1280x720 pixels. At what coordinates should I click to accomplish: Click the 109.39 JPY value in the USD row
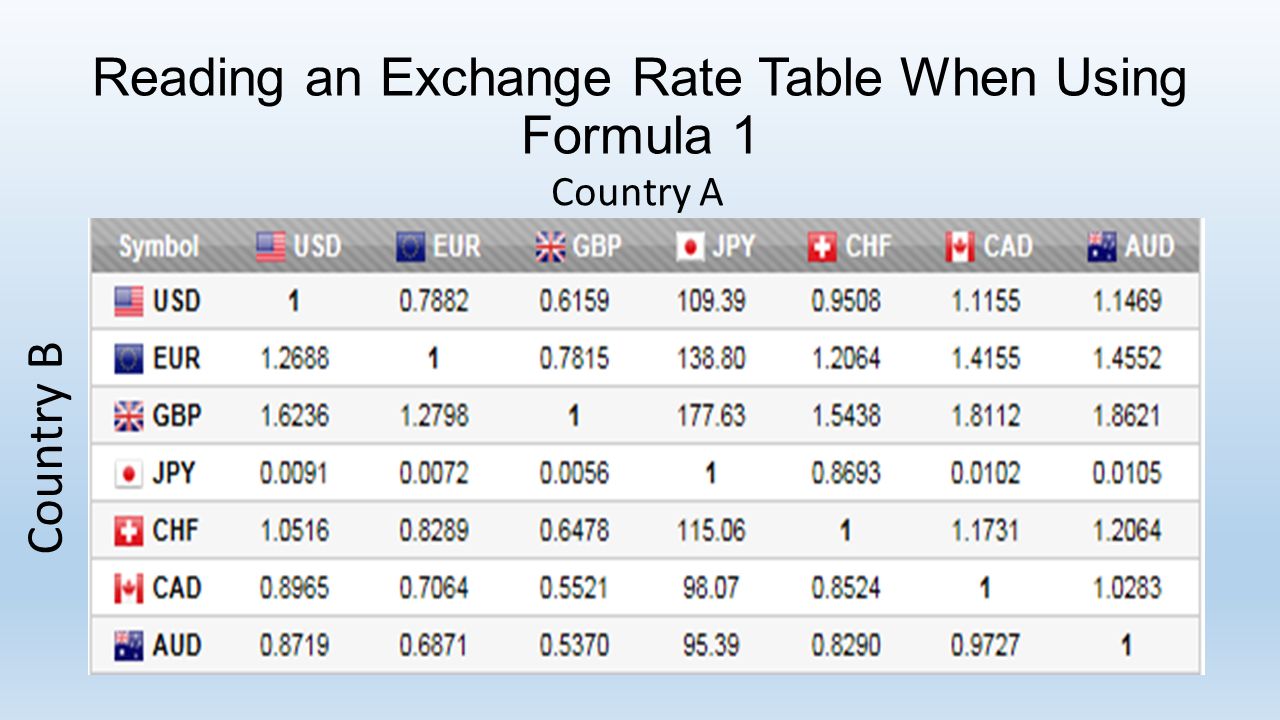(711, 301)
